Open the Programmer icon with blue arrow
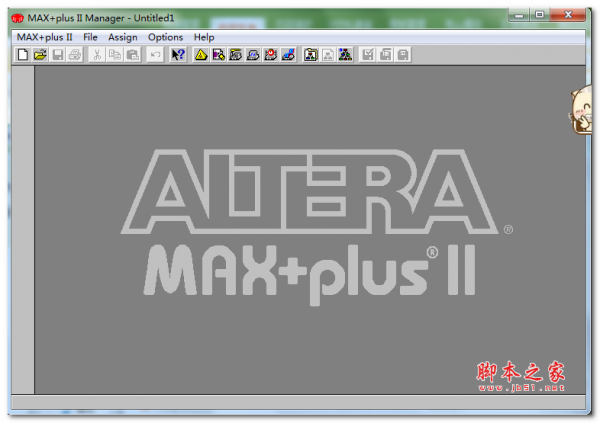The height and width of the screenshot is (423, 600). coord(288,55)
